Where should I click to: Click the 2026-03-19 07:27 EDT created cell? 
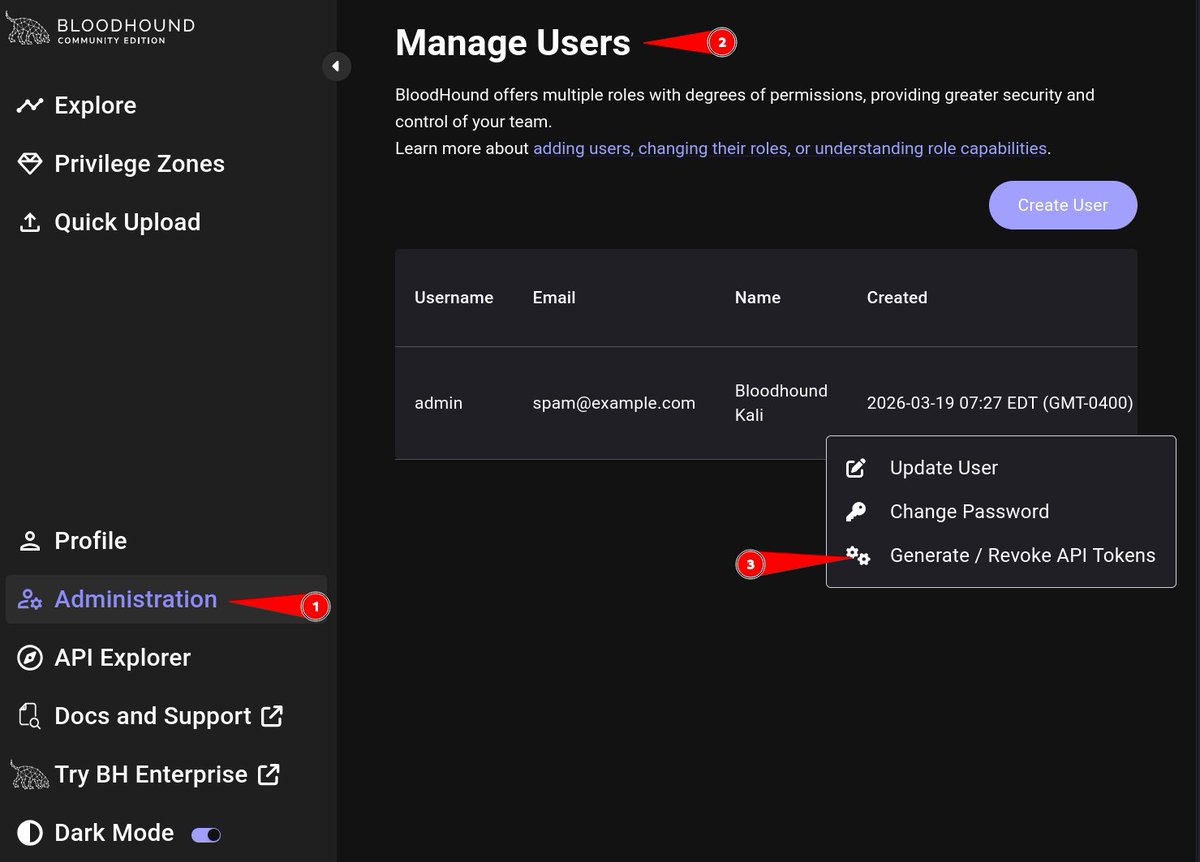pyautogui.click(x=1000, y=403)
